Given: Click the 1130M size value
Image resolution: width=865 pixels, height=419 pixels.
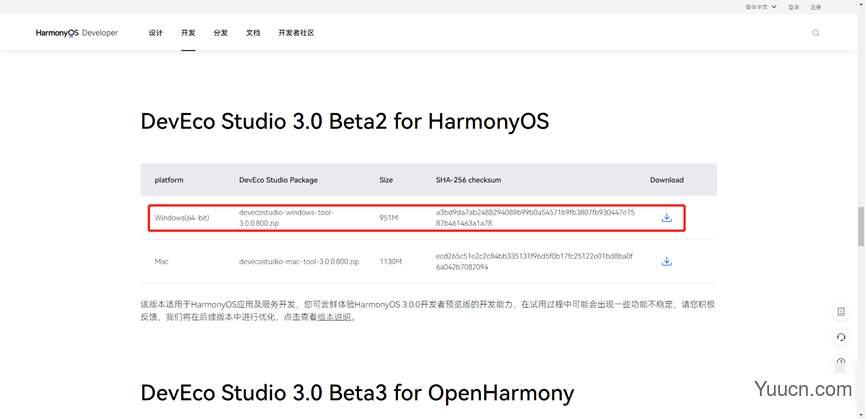Looking at the screenshot, I should pyautogui.click(x=391, y=261).
